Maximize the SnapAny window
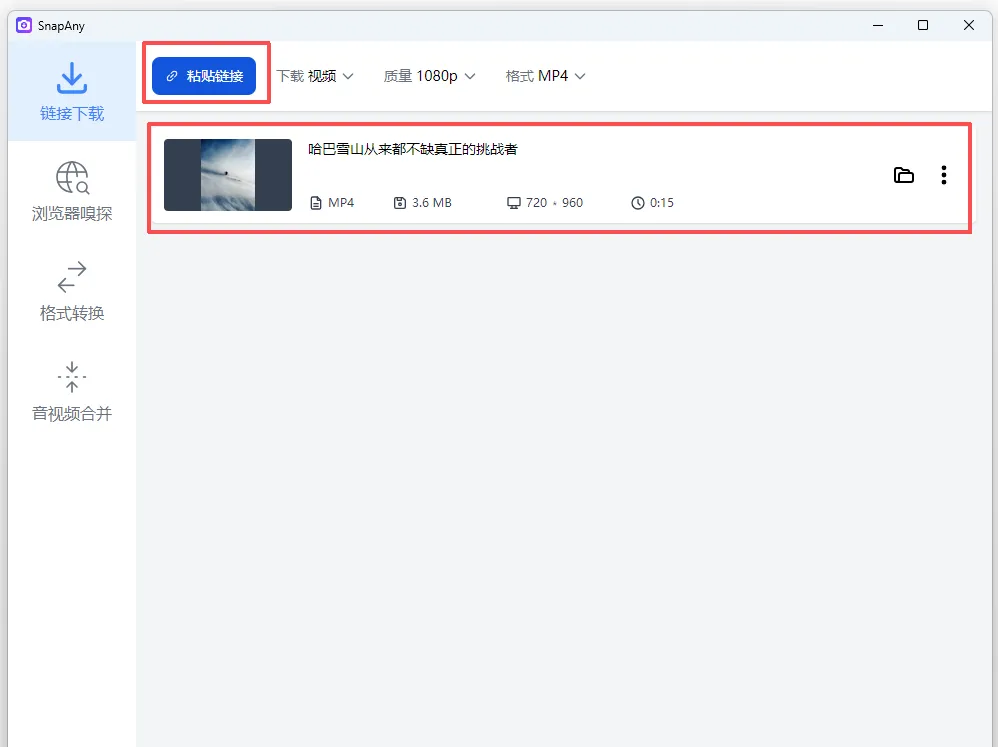The height and width of the screenshot is (747, 998). (x=923, y=25)
